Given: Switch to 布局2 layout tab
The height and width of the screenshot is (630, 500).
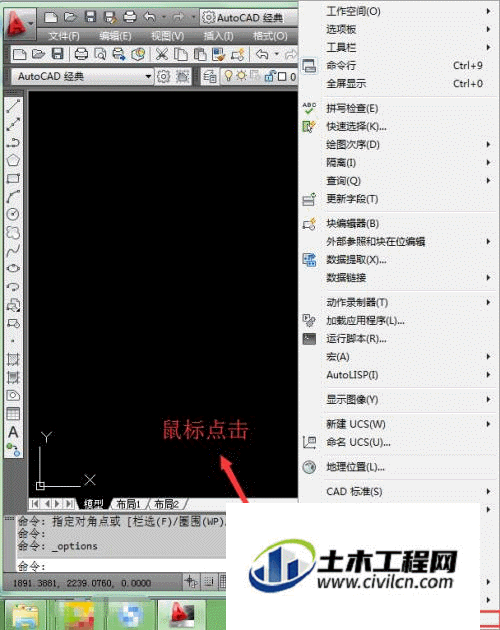Looking at the screenshot, I should click(x=166, y=503).
